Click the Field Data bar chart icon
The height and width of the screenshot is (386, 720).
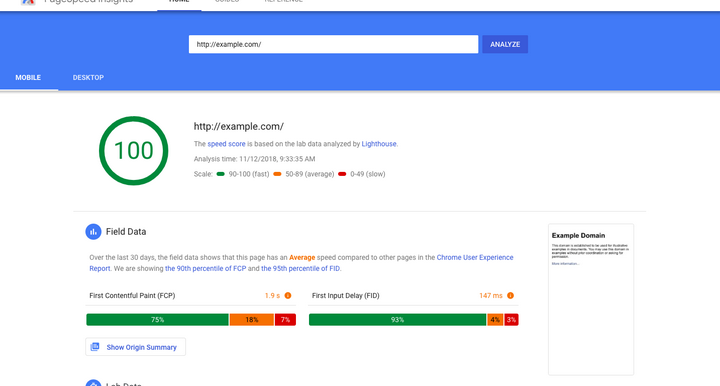click(x=93, y=232)
